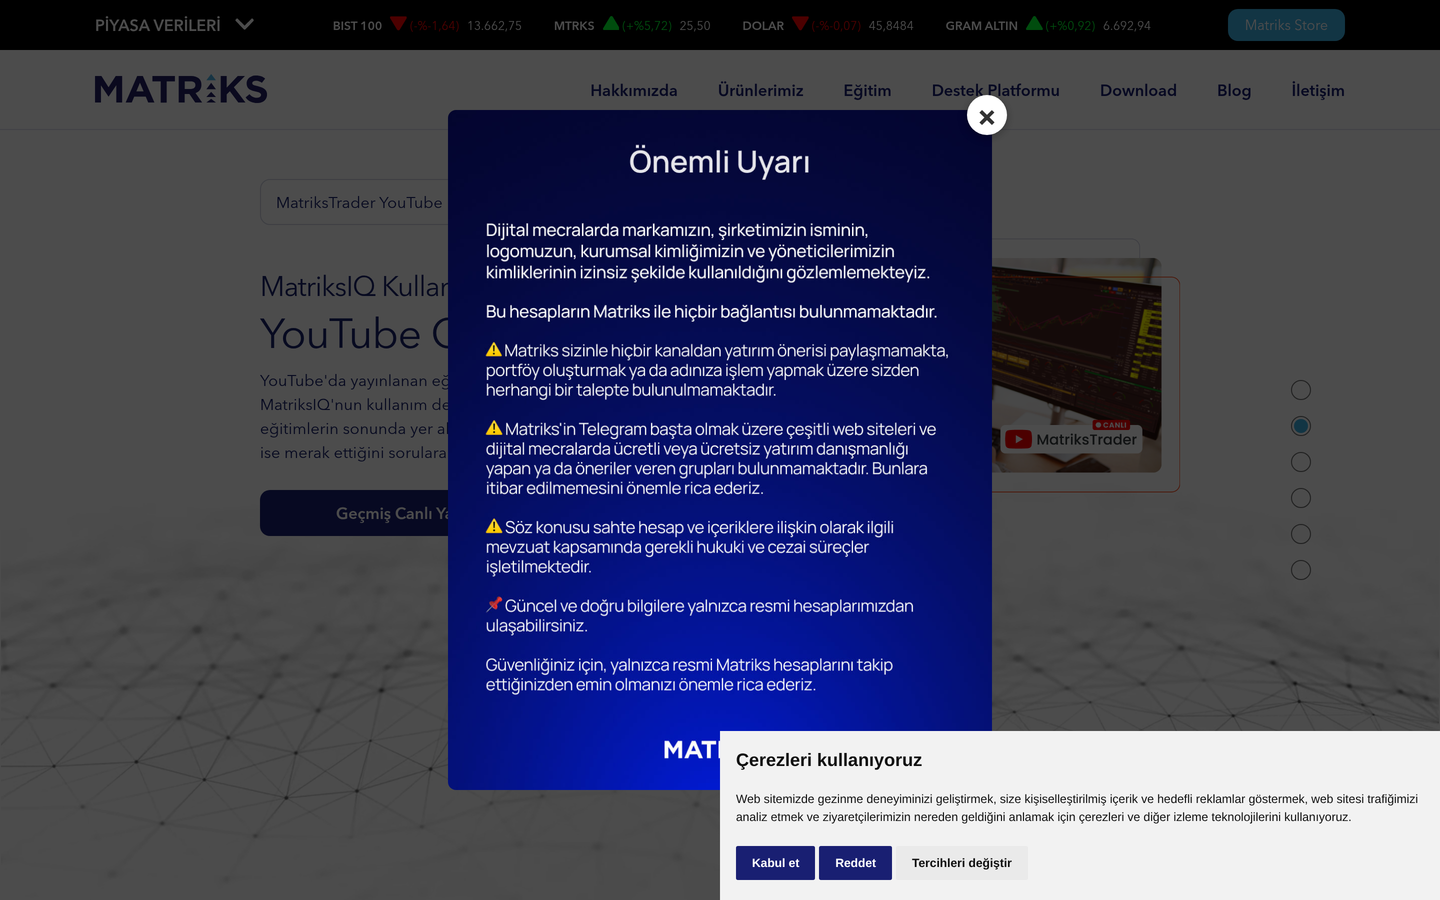Open the Hakkımızda menu
The width and height of the screenshot is (1440, 900).
point(634,90)
